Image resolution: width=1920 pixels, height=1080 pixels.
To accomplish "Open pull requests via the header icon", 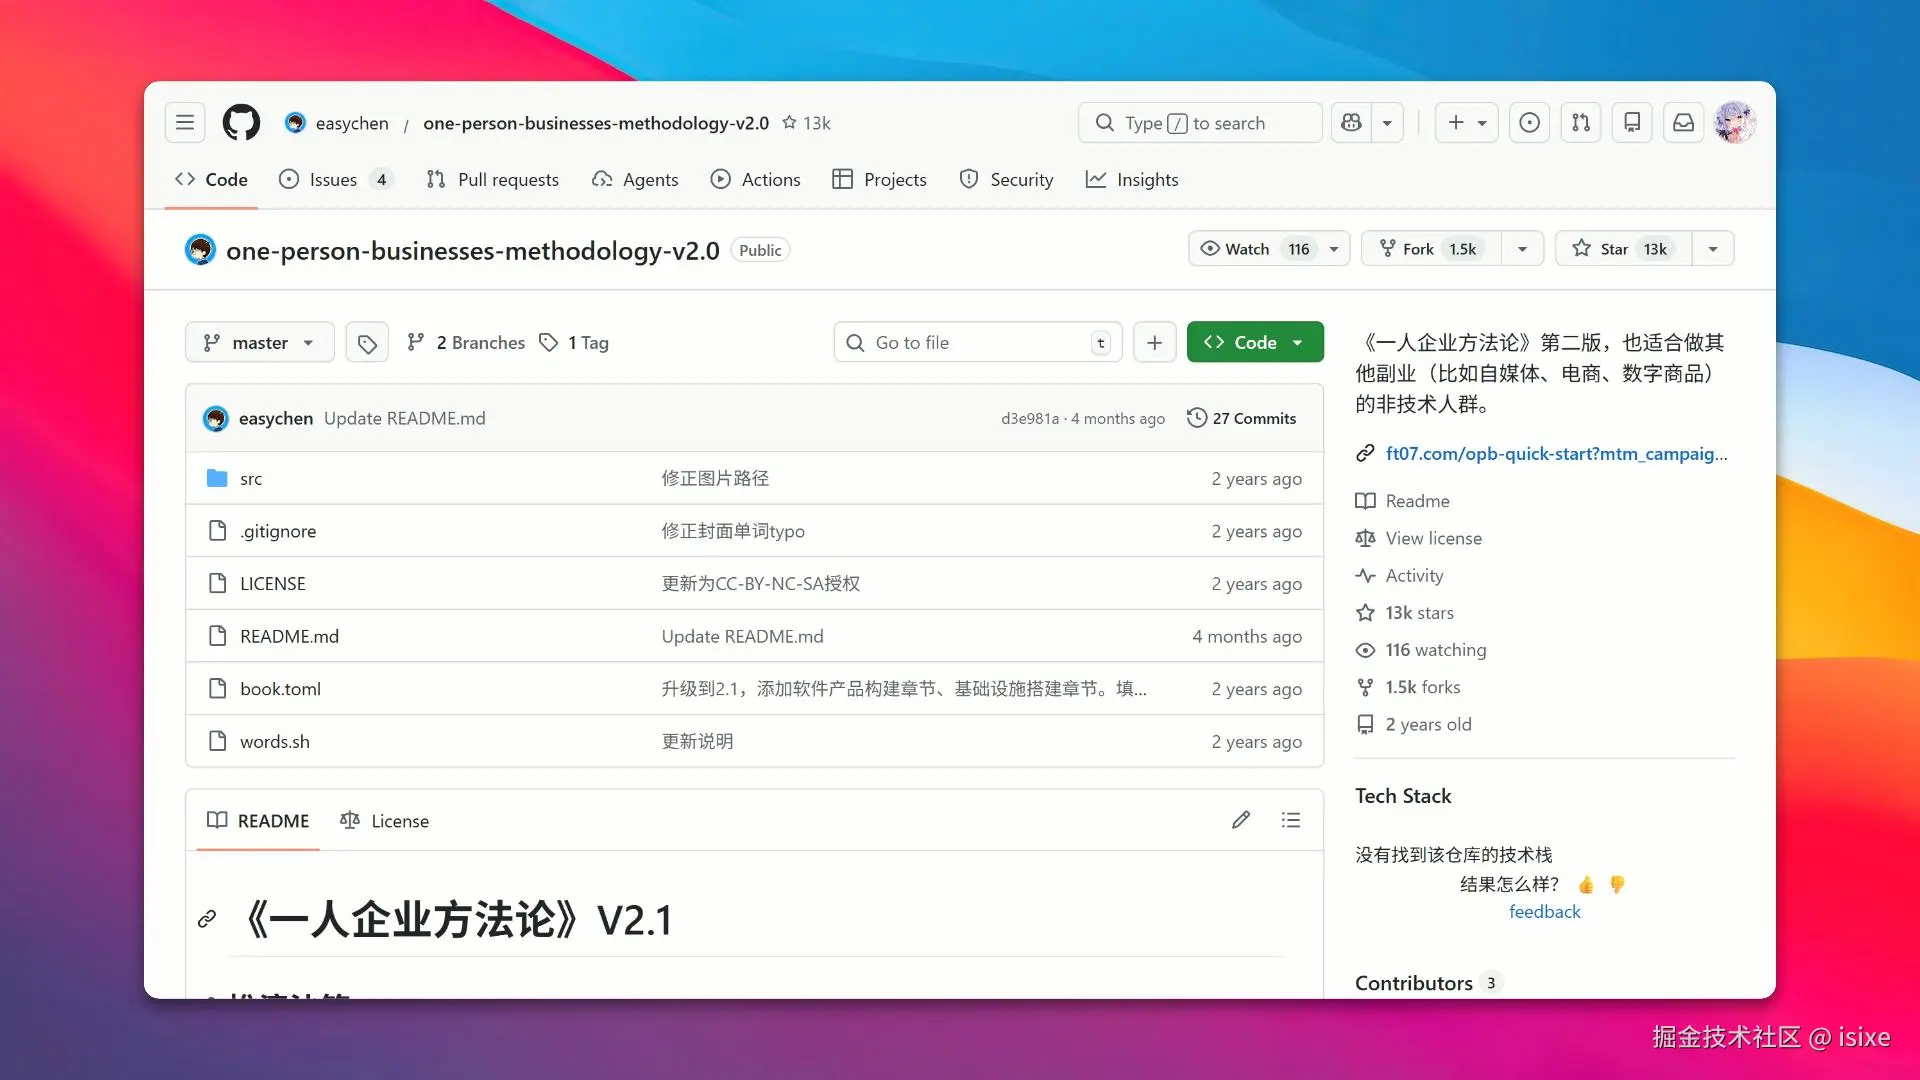I will [1580, 122].
